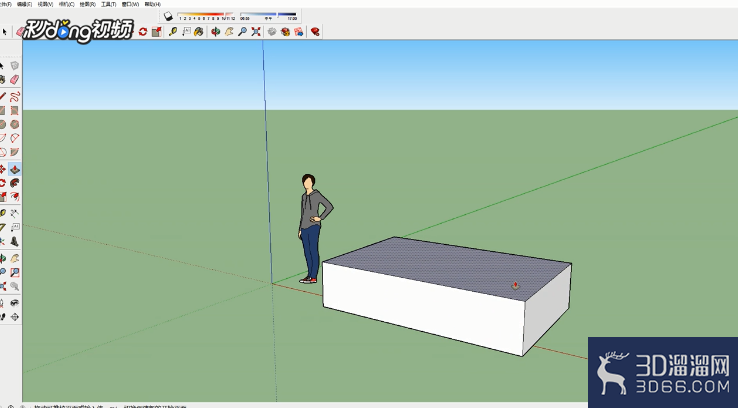Image resolution: width=738 pixels, height=408 pixels.
Task: Select the Rotated Rectangle tool
Action: [x=15, y=111]
